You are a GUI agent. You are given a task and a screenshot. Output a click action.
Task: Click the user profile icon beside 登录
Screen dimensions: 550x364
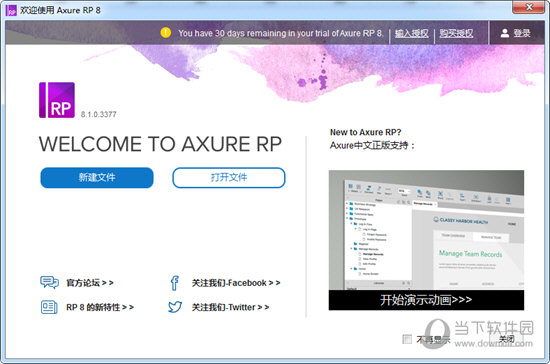[x=504, y=33]
